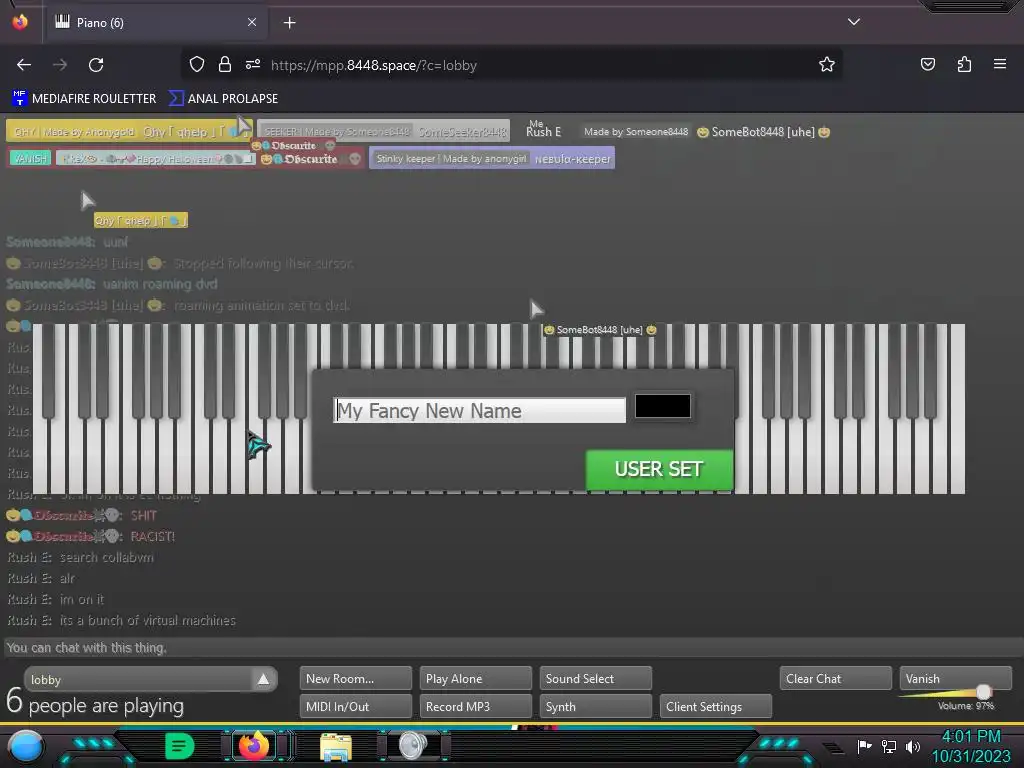Open Client Settings
1024x768 pixels.
[716, 707]
